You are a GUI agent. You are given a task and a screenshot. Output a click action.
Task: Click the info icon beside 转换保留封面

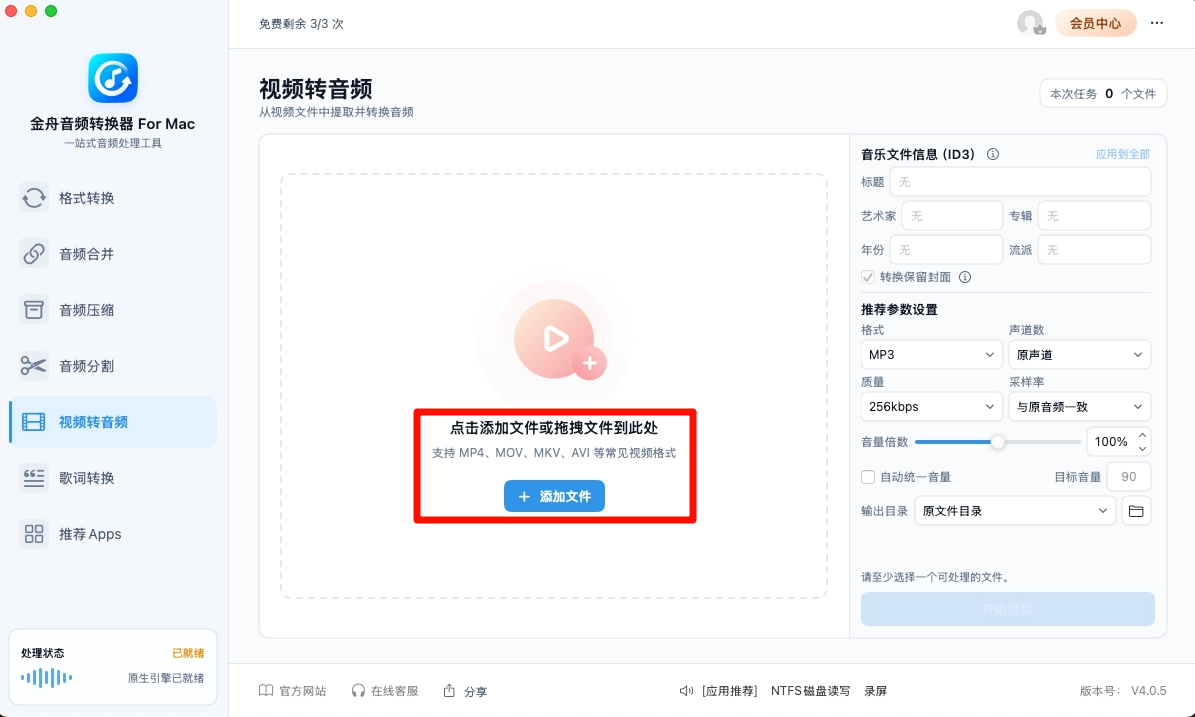pos(965,277)
